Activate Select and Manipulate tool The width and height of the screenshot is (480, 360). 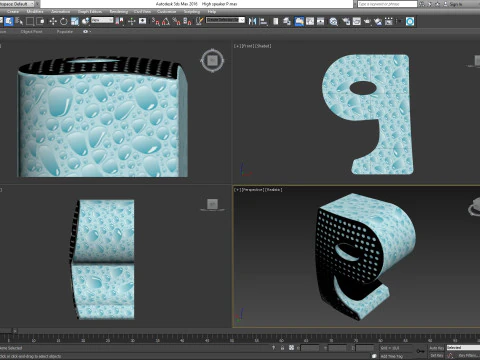[132, 21]
